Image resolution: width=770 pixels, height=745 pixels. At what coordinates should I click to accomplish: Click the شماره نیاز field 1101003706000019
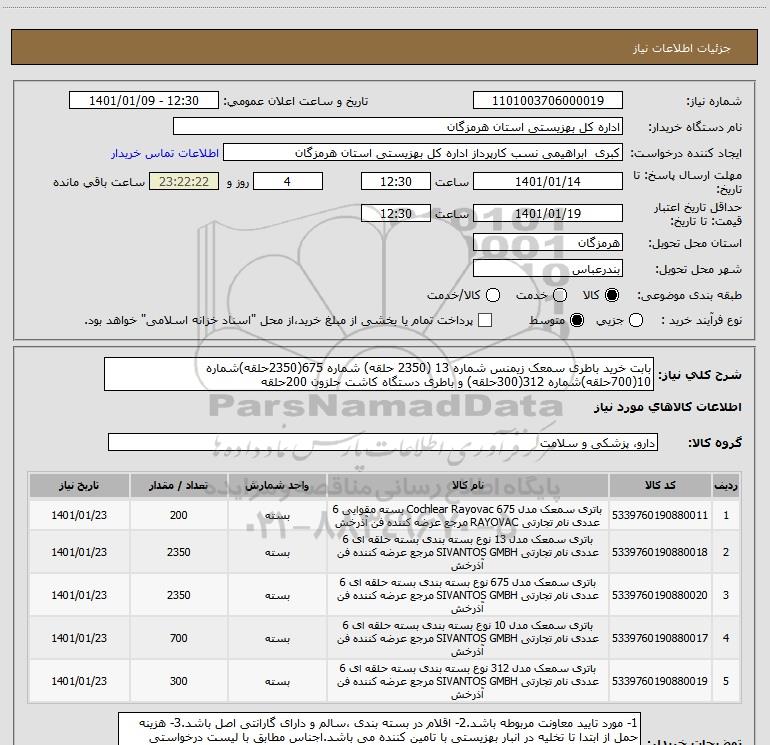tap(548, 101)
